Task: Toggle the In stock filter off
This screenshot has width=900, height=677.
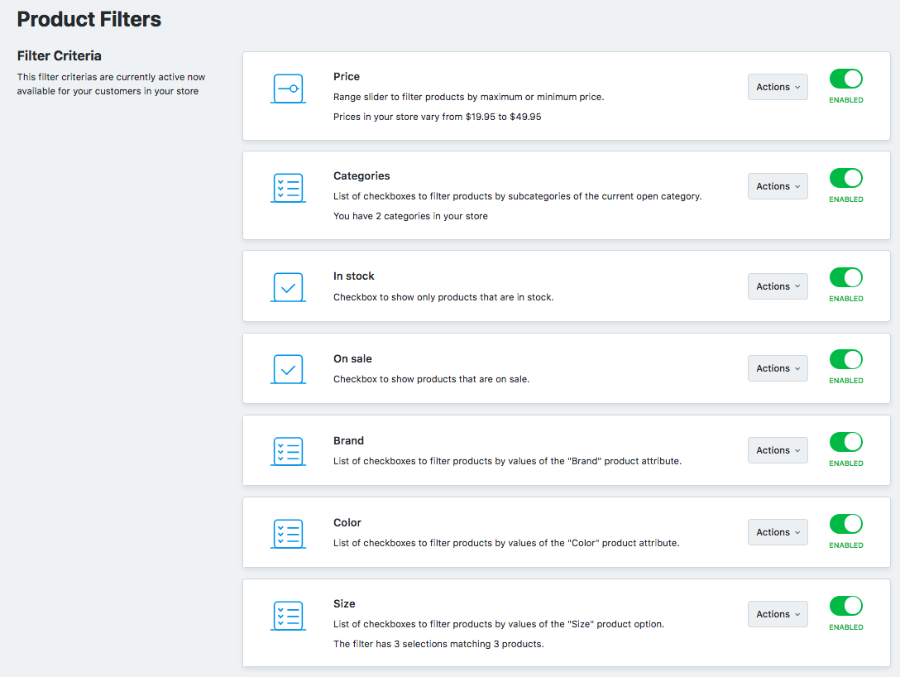Action: pyautogui.click(x=846, y=277)
